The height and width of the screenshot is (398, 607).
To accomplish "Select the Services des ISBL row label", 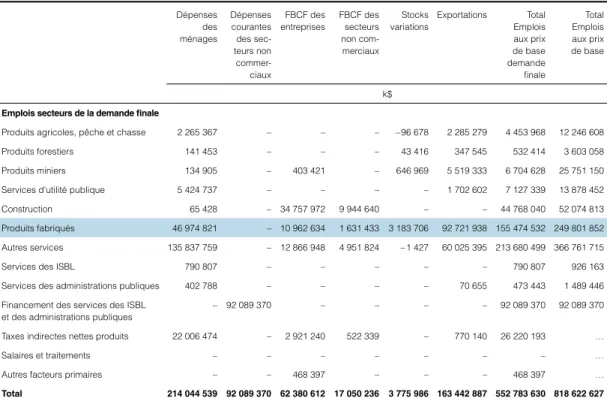I will point(38,266).
